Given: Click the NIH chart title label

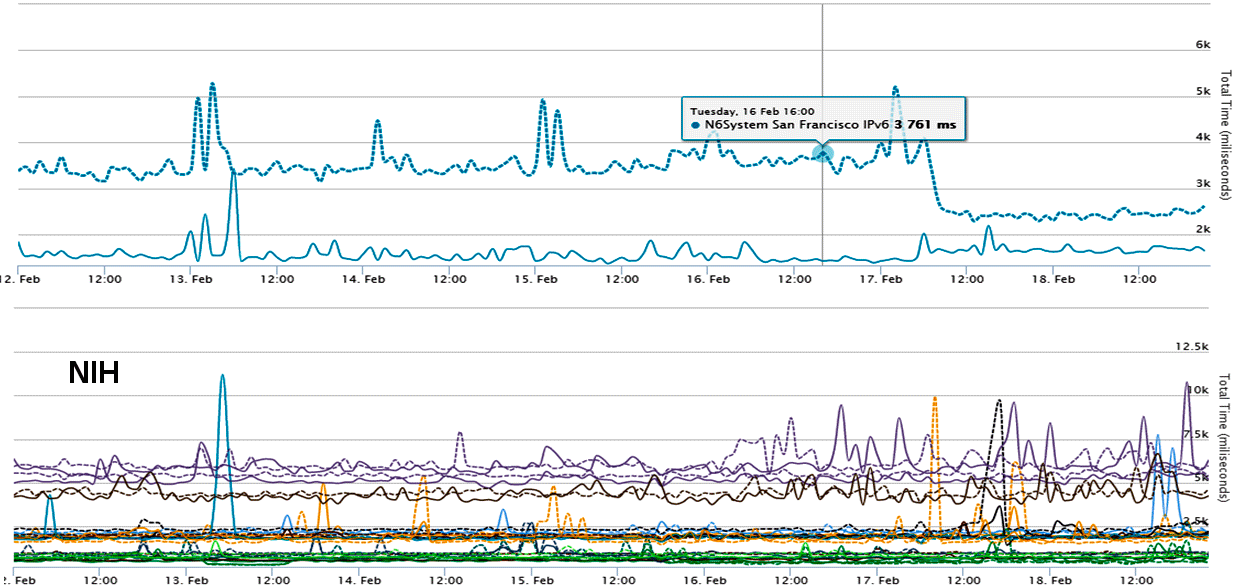Looking at the screenshot, I should pos(94,373).
